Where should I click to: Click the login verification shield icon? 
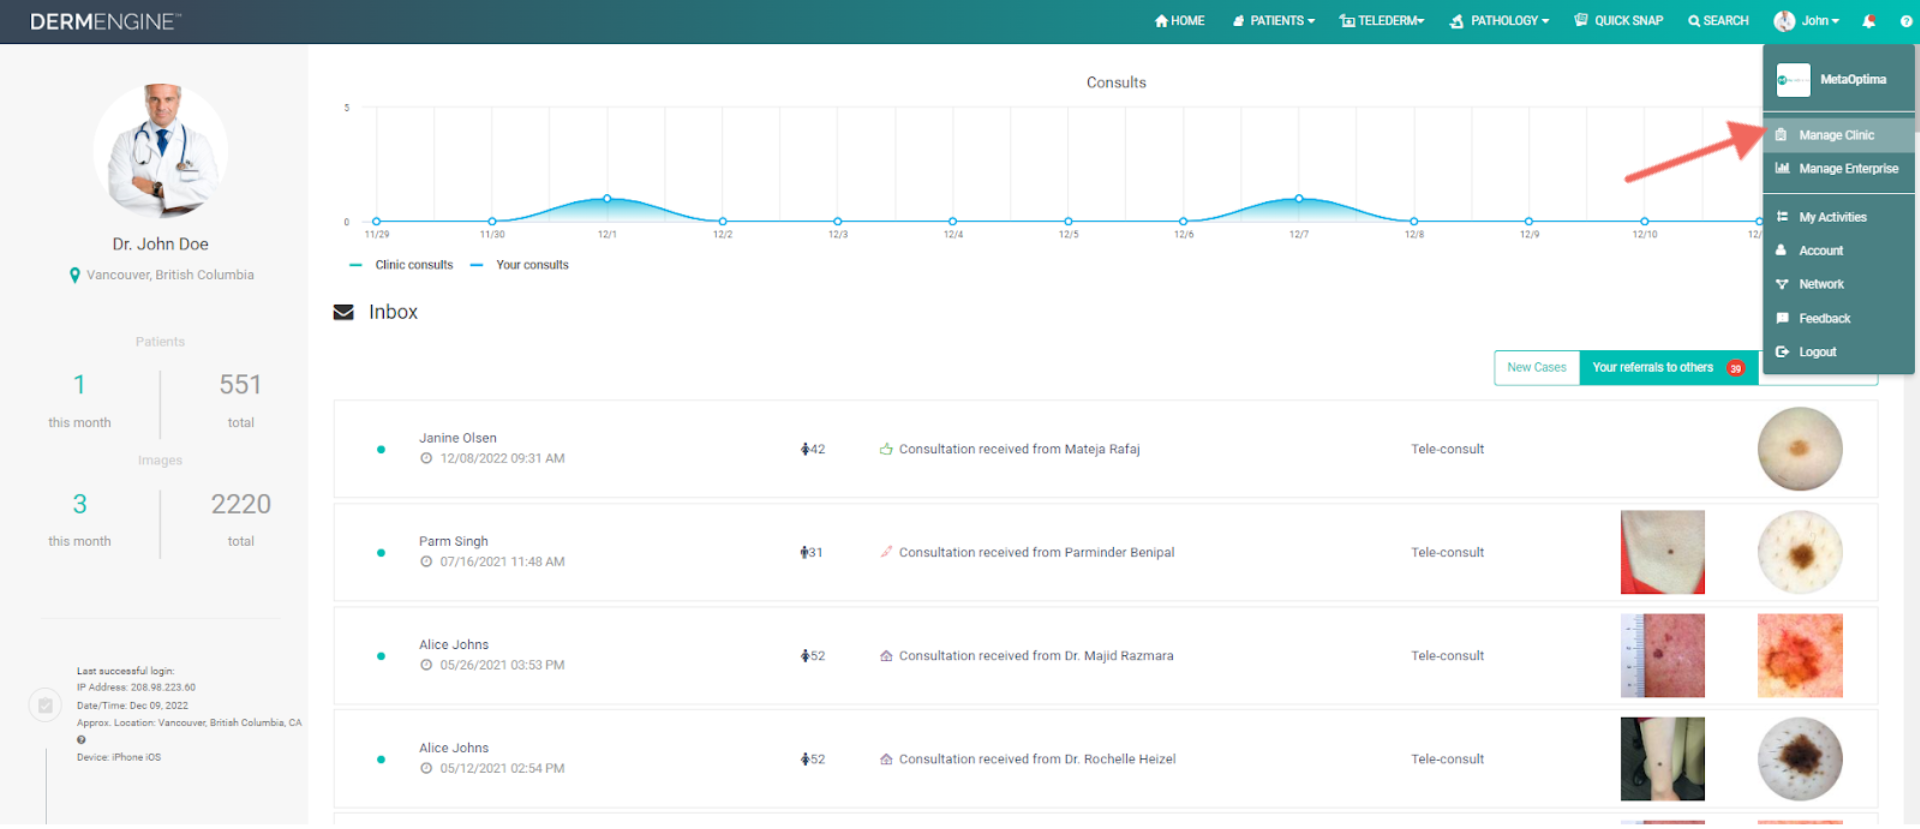point(45,705)
